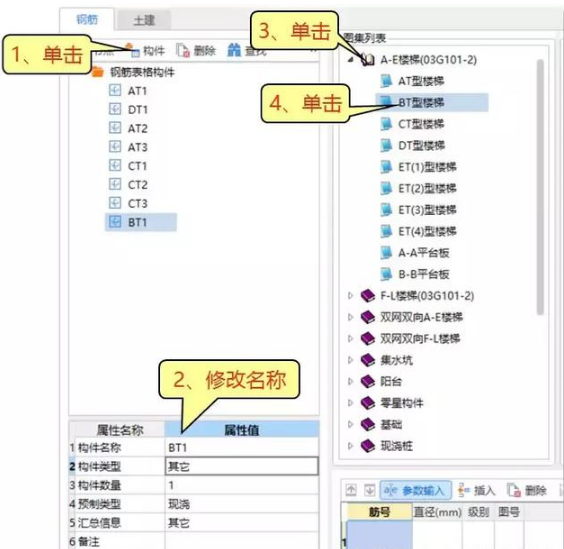The width and height of the screenshot is (564, 549).
Task: Click the open book icon of A-E楼梯
Action: (x=368, y=59)
